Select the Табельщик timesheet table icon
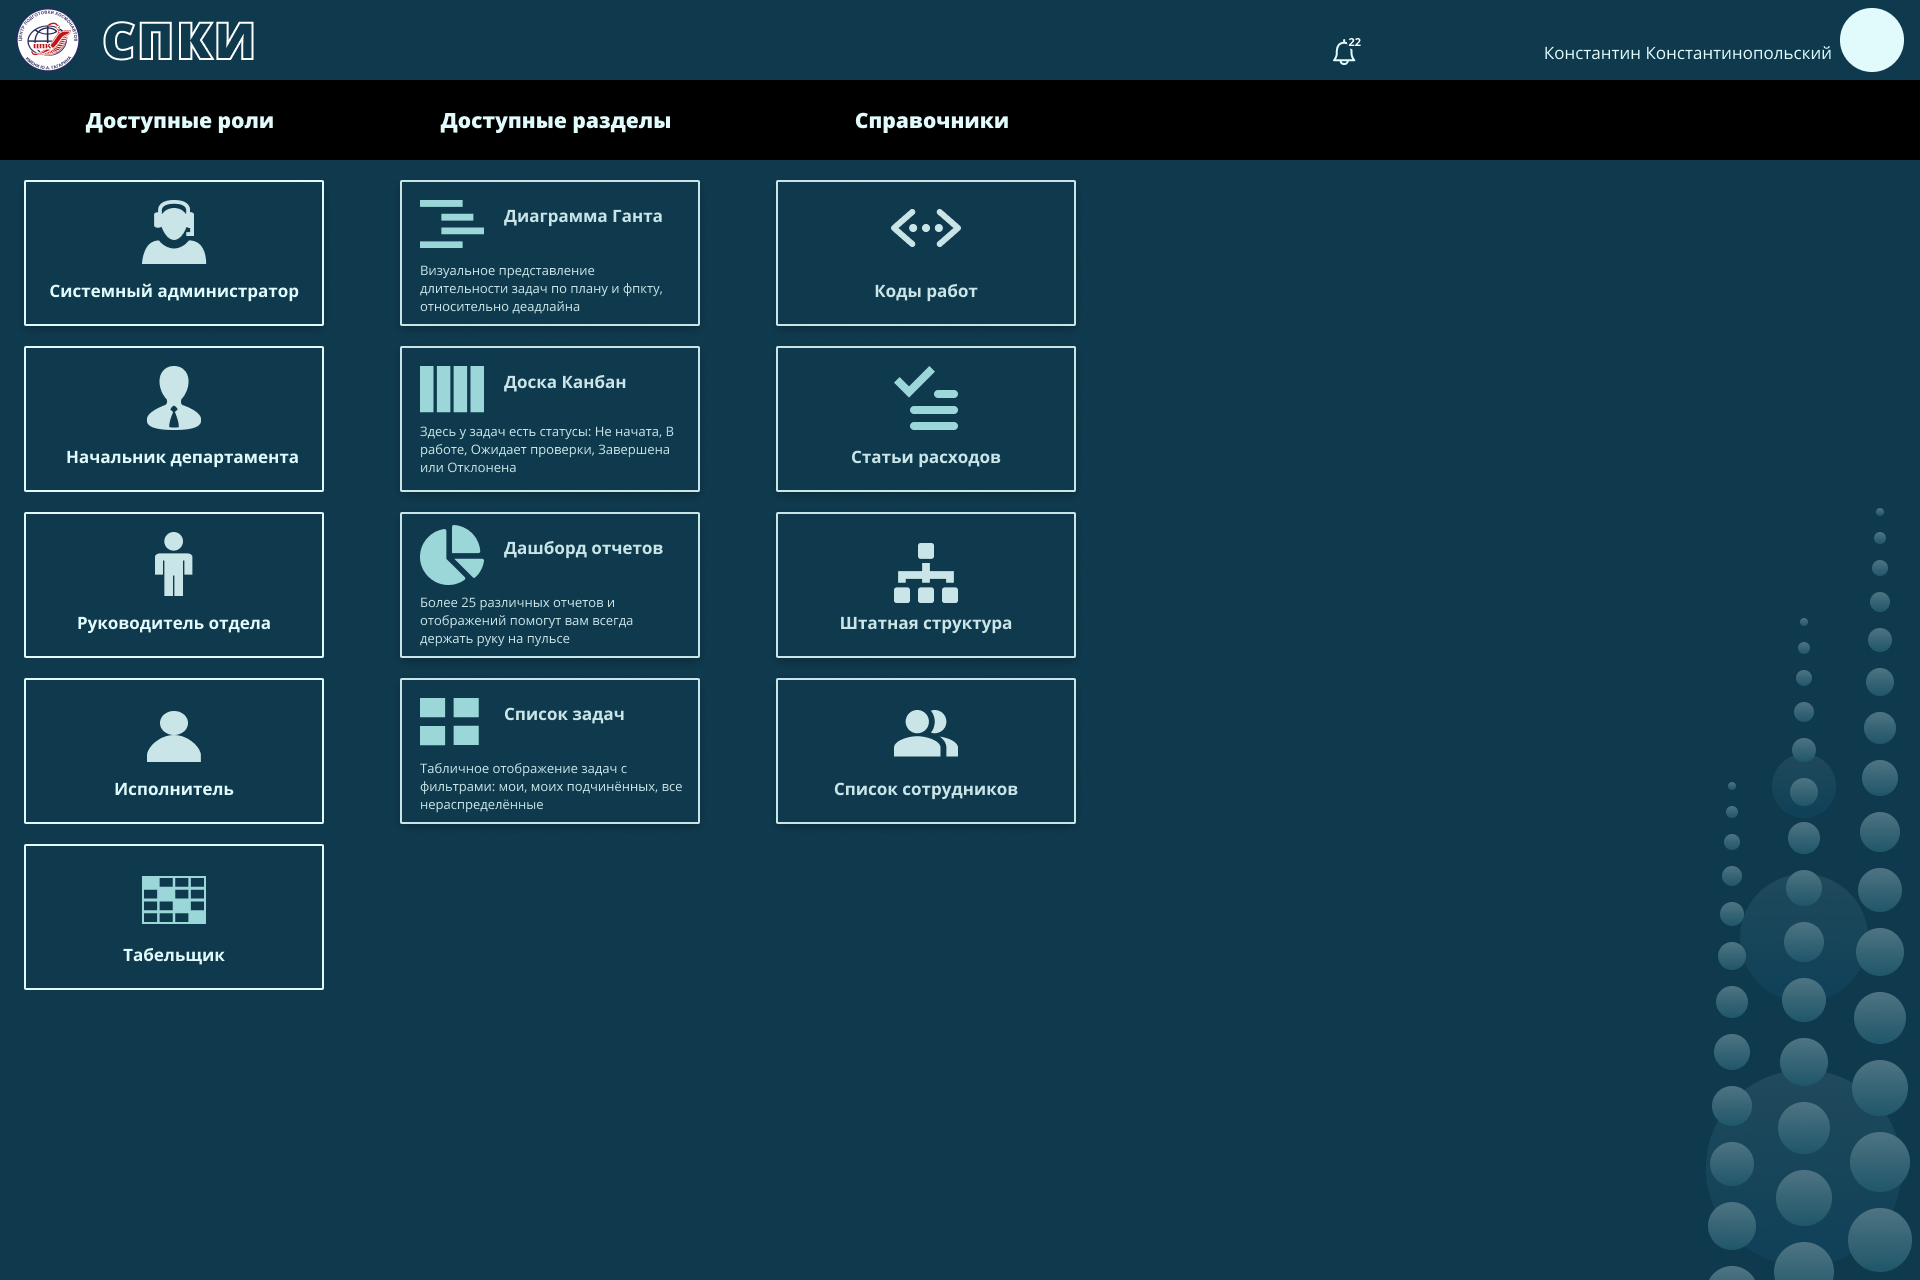The image size is (1920, 1280). [x=174, y=899]
